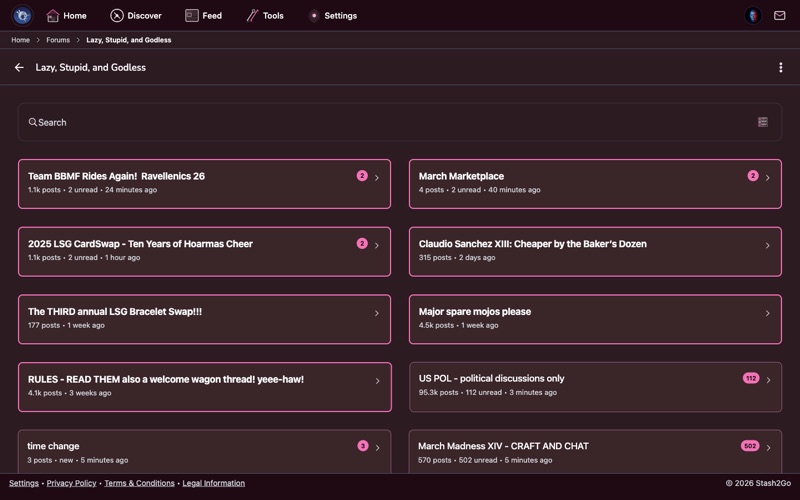Open THIRD annual Bracelet Swap via chevron

click(377, 313)
